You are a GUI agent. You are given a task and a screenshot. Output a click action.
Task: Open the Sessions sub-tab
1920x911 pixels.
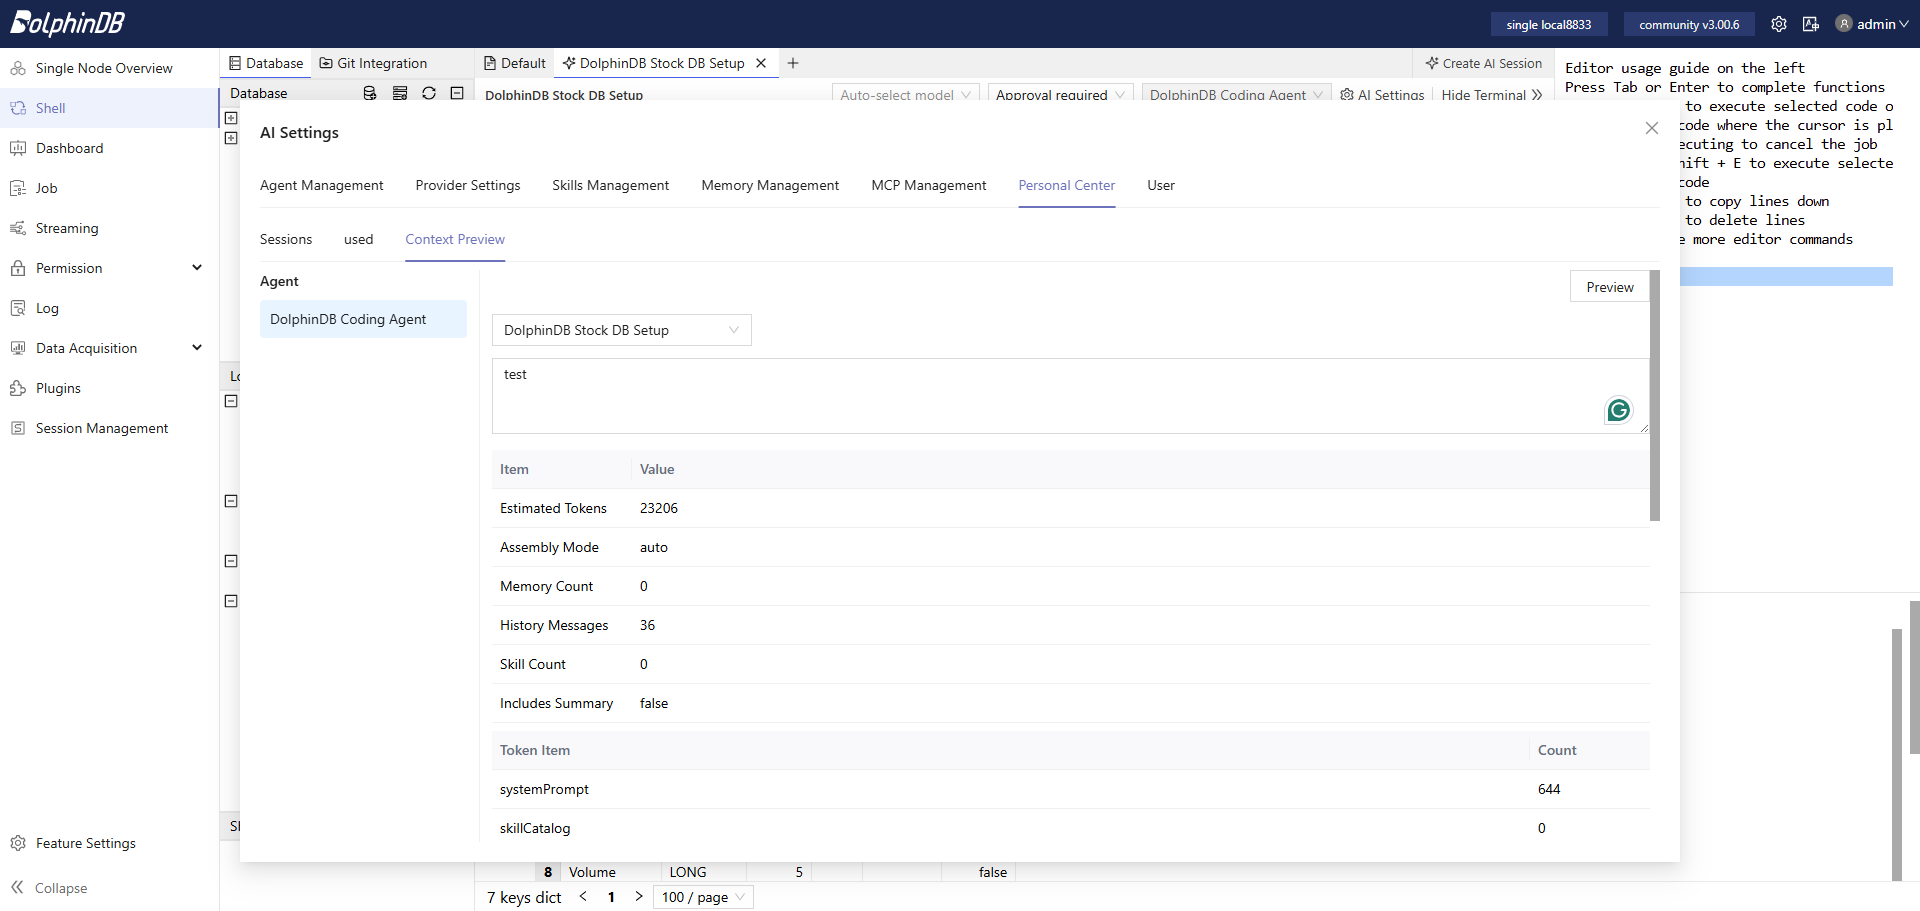pyautogui.click(x=286, y=239)
